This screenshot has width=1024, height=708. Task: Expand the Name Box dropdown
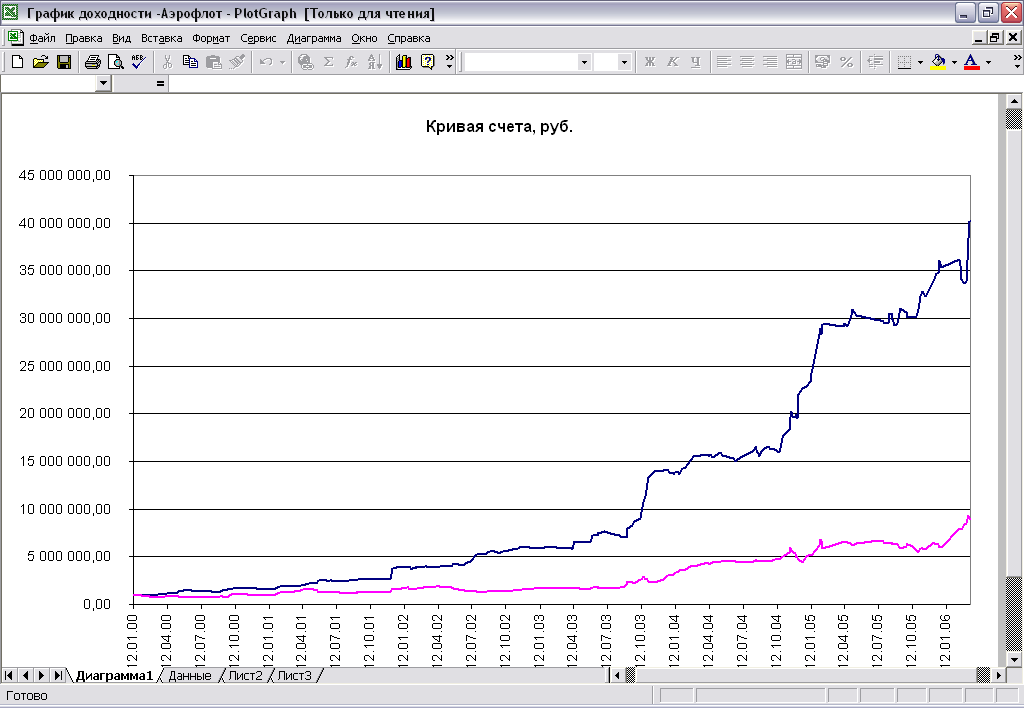[x=103, y=83]
